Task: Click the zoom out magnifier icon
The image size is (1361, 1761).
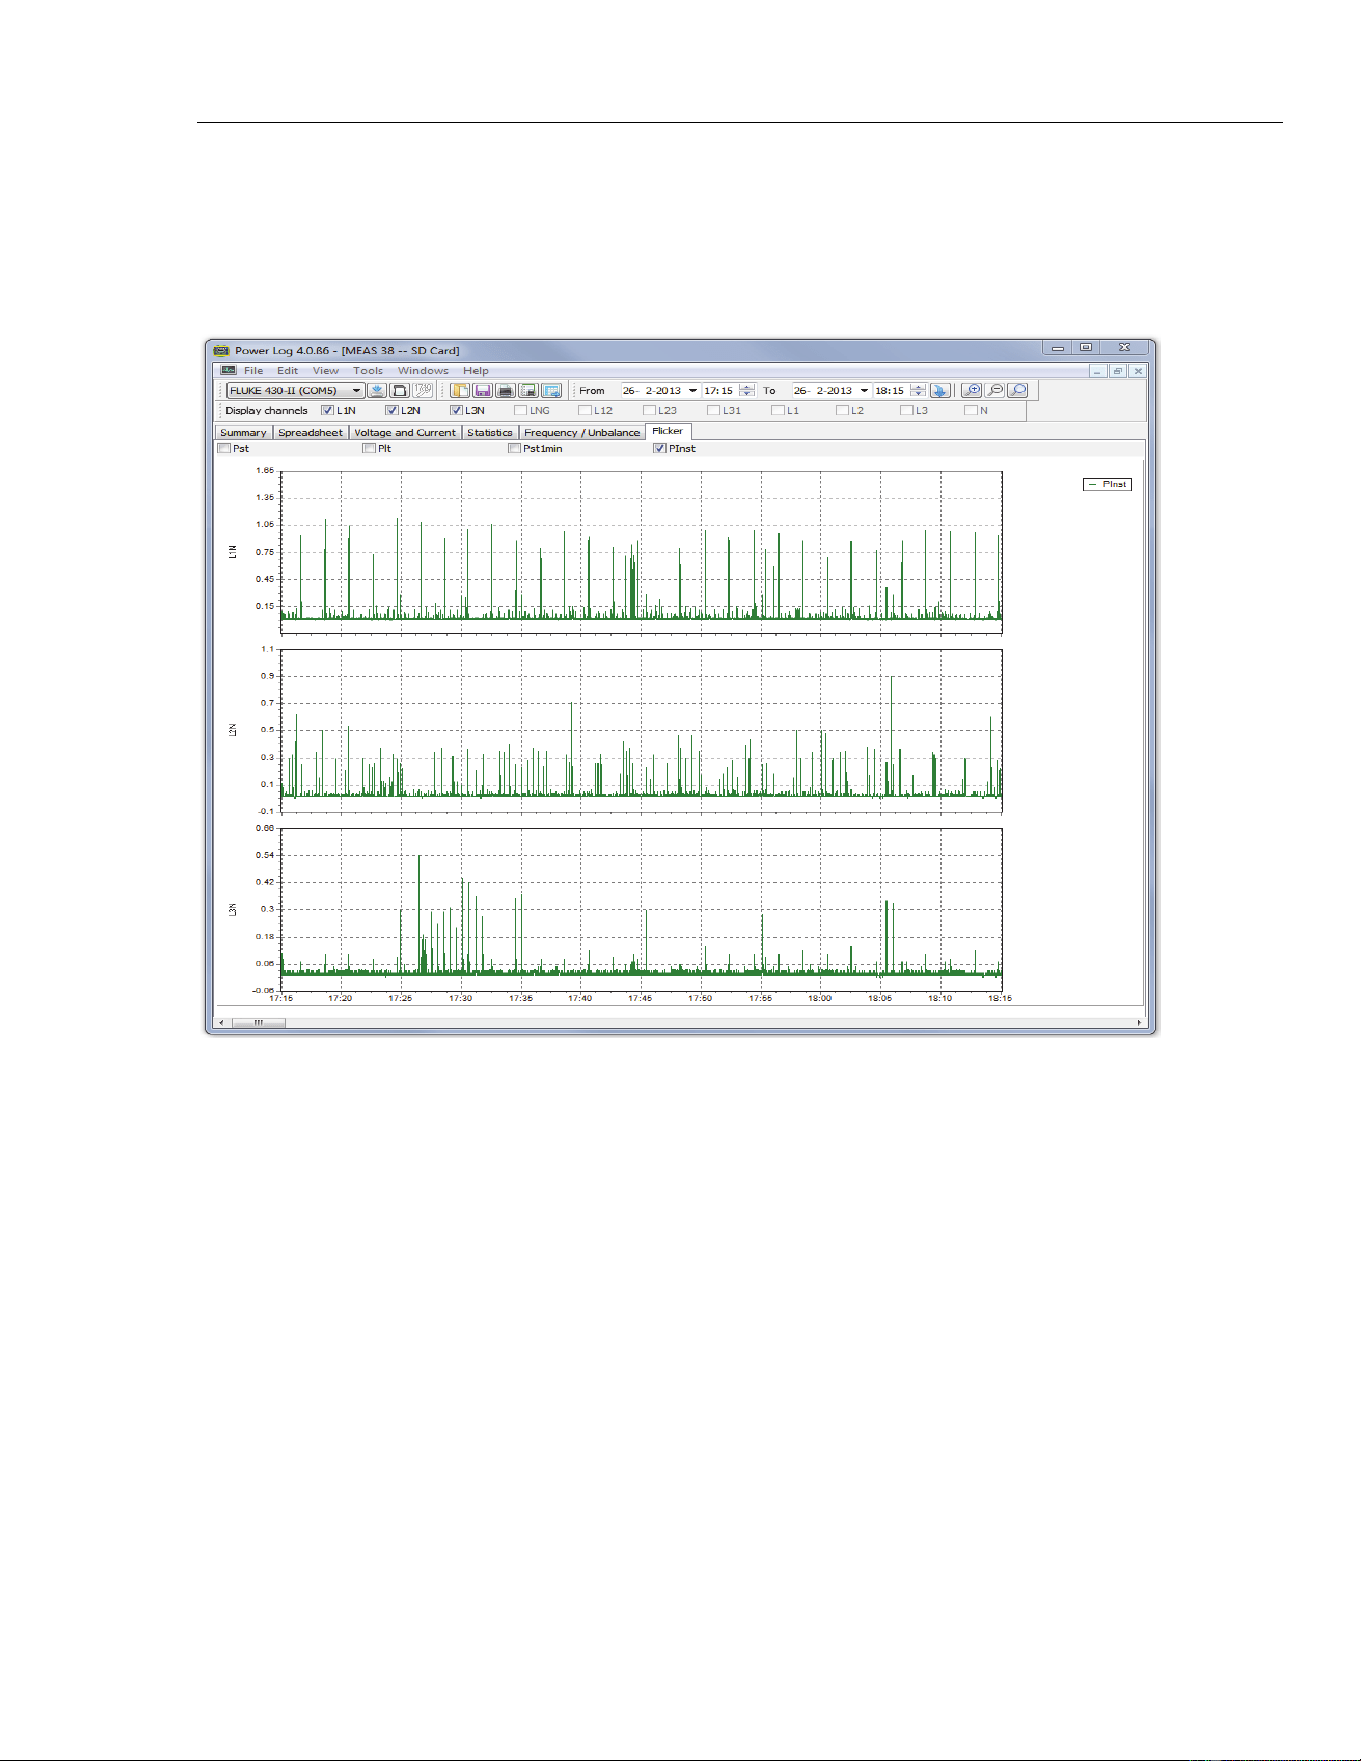Action: pos(994,391)
